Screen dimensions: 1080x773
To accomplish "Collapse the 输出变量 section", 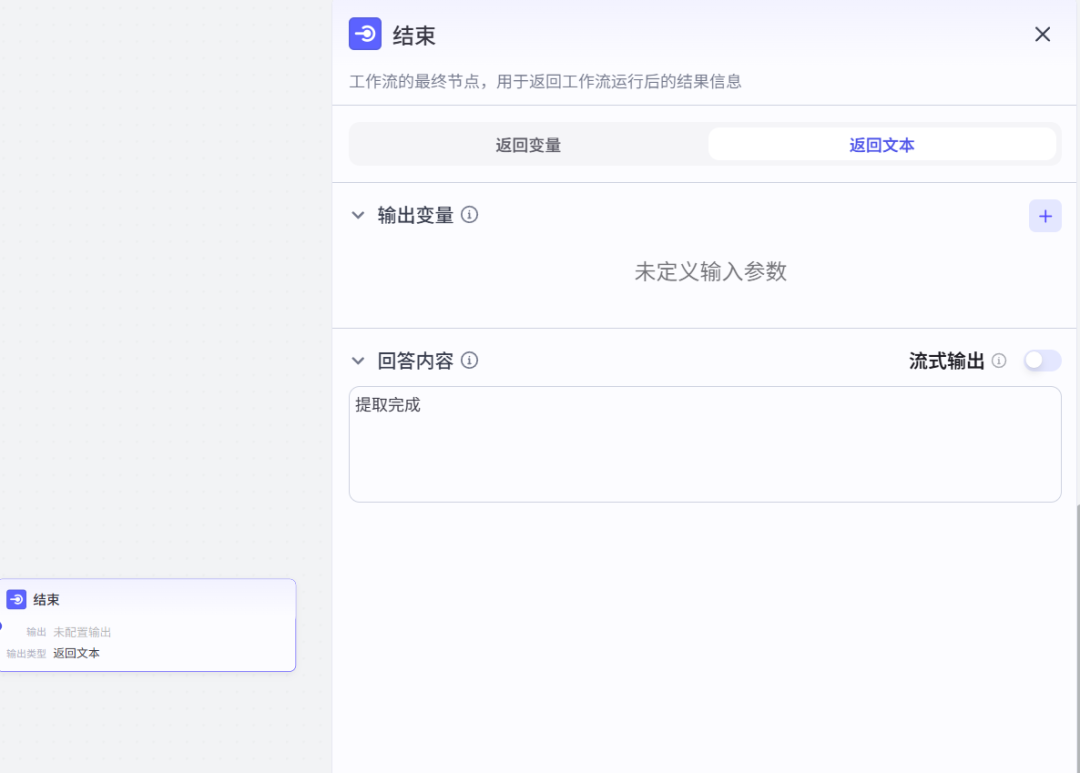I will tap(358, 215).
